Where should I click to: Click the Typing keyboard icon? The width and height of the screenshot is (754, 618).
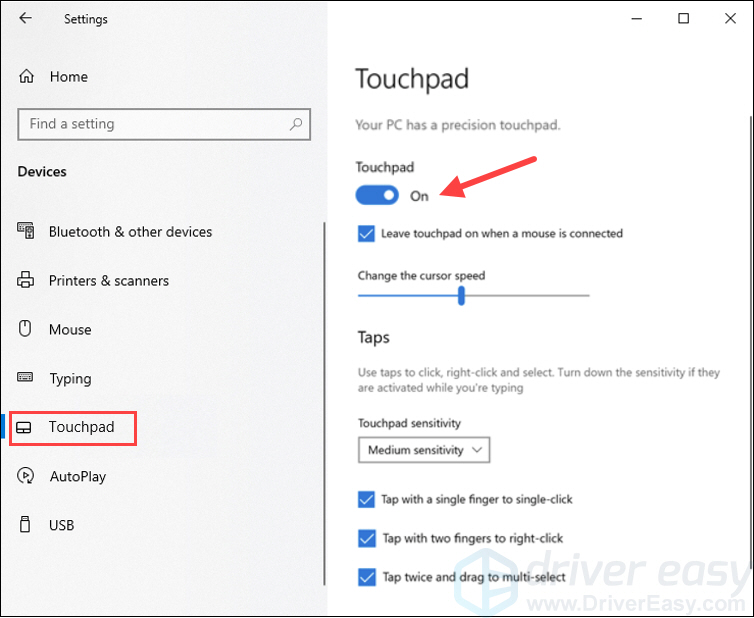click(x=25, y=377)
